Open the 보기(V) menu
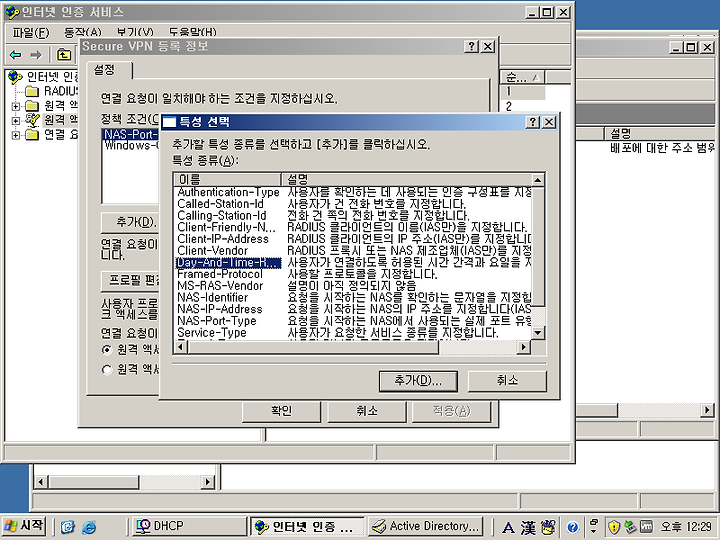The height and width of the screenshot is (540, 720). click(x=135, y=32)
